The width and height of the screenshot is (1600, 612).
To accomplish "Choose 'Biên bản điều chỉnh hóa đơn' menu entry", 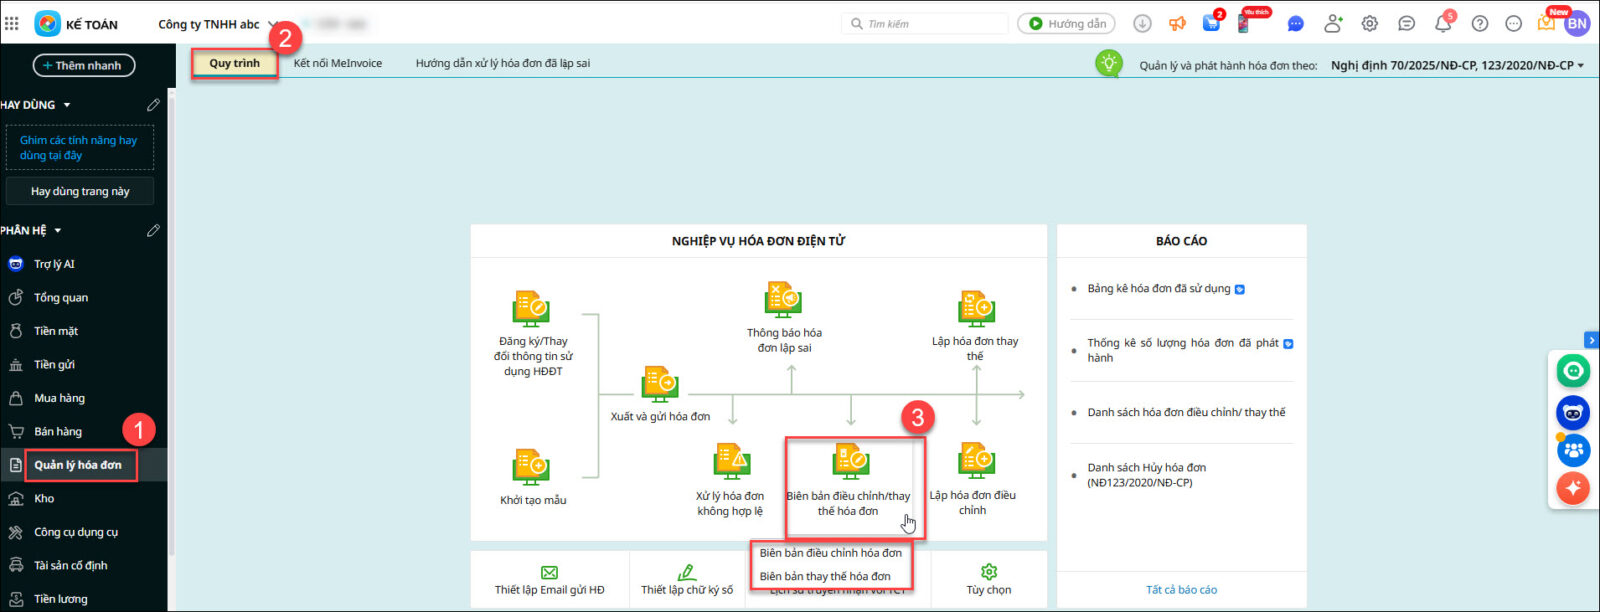I will click(830, 553).
